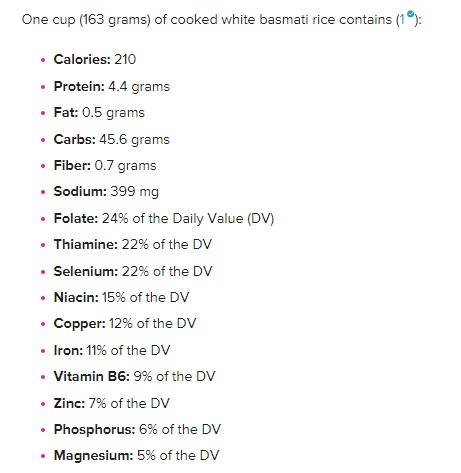Click the verified source checkmark icon
The image size is (461, 473).
pyautogui.click(x=411, y=14)
